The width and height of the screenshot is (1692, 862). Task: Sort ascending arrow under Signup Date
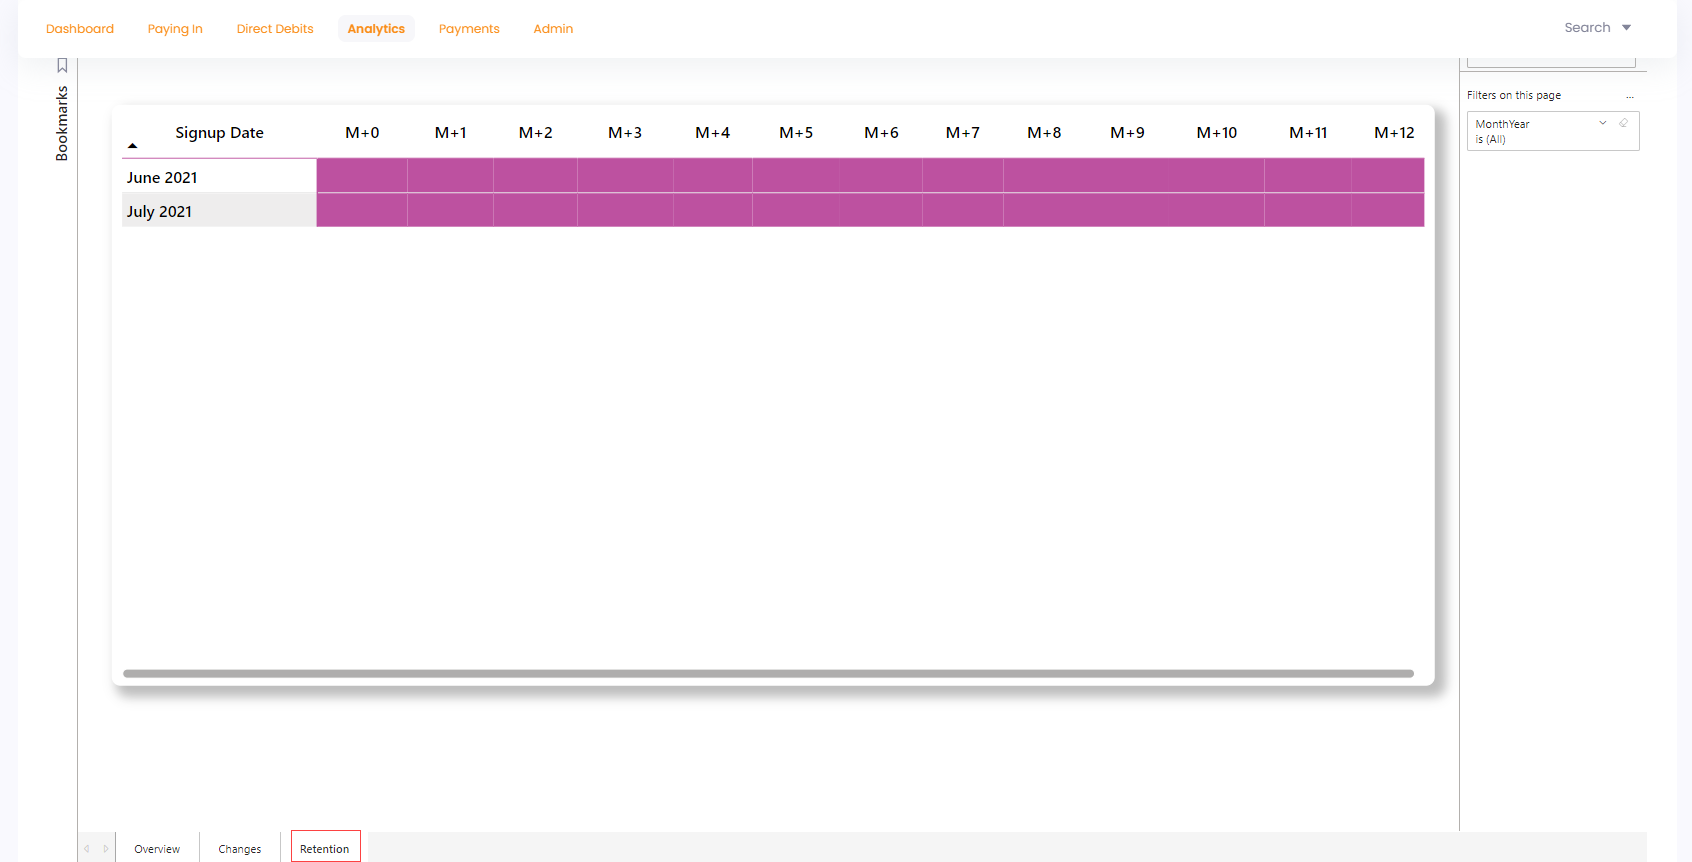pos(132,146)
